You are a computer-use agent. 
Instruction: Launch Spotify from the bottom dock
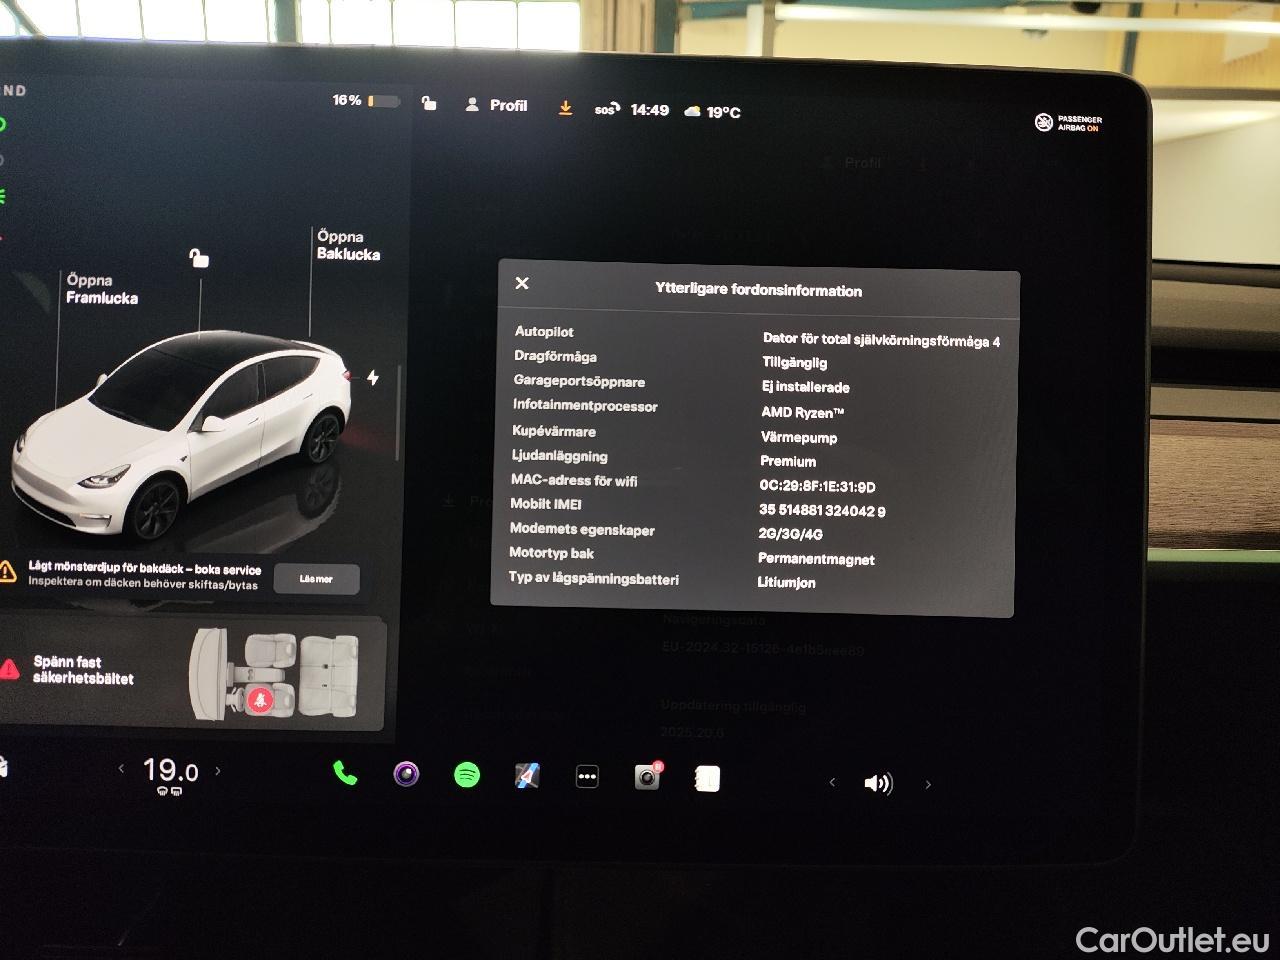tap(467, 775)
